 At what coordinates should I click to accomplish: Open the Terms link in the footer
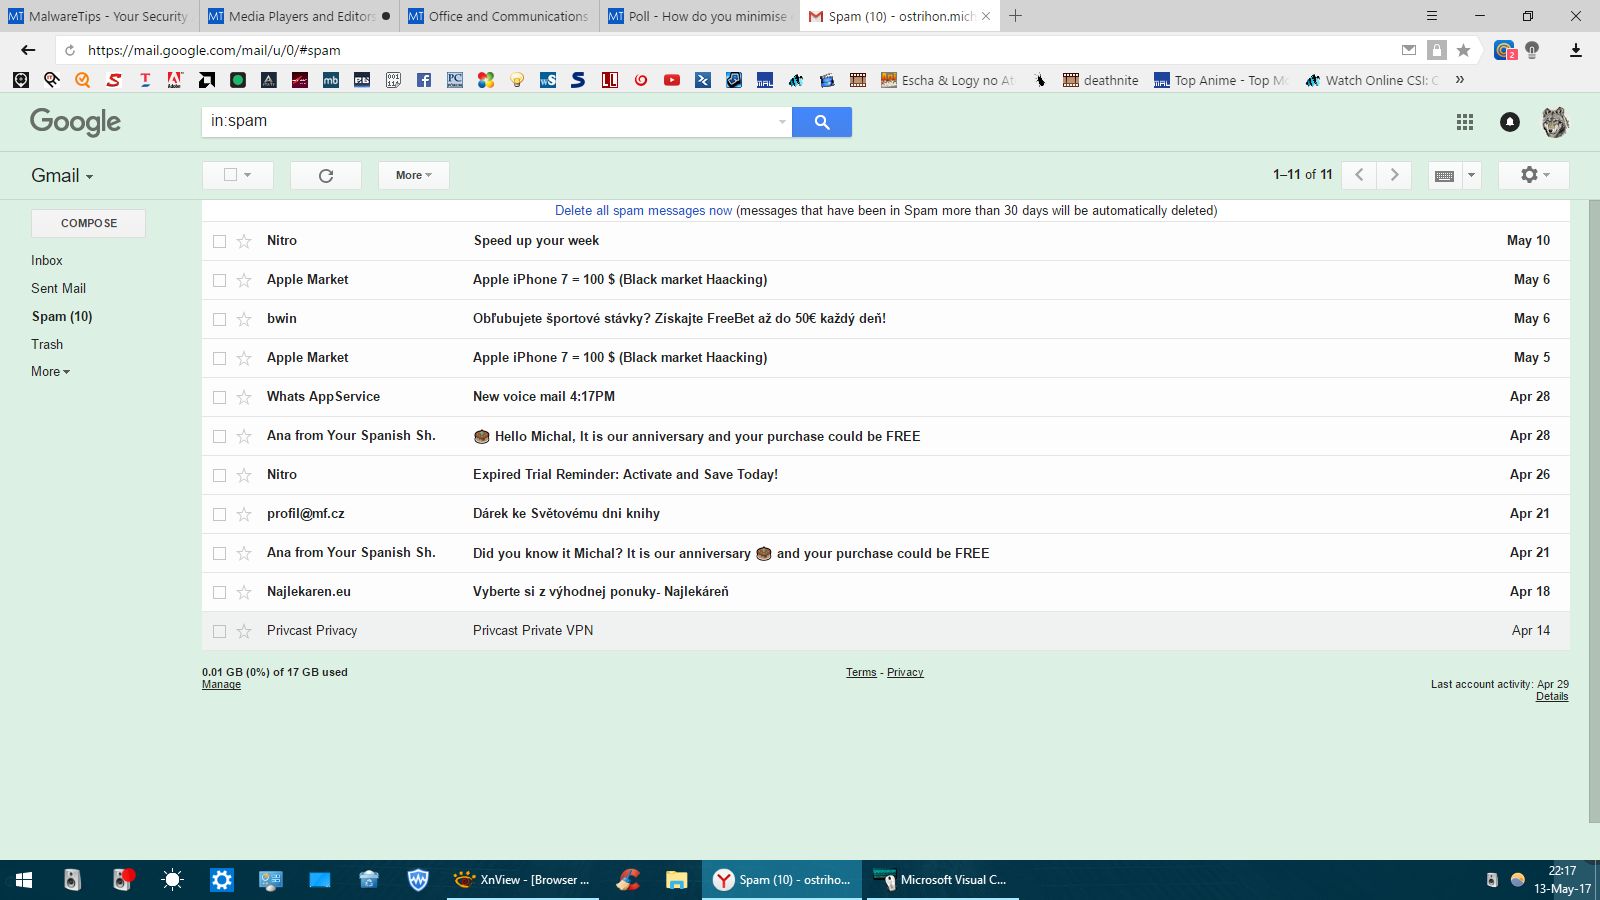861,673
